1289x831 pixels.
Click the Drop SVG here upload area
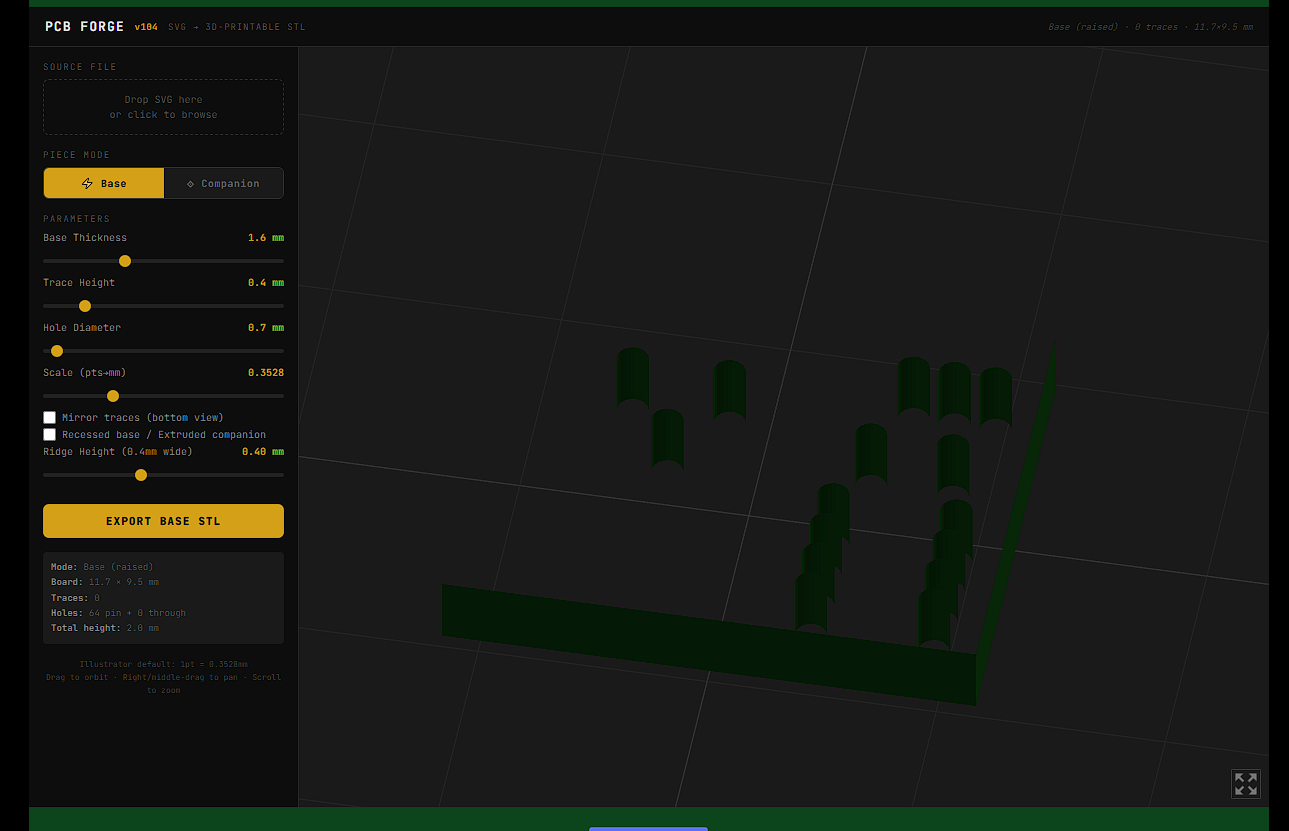coord(163,107)
